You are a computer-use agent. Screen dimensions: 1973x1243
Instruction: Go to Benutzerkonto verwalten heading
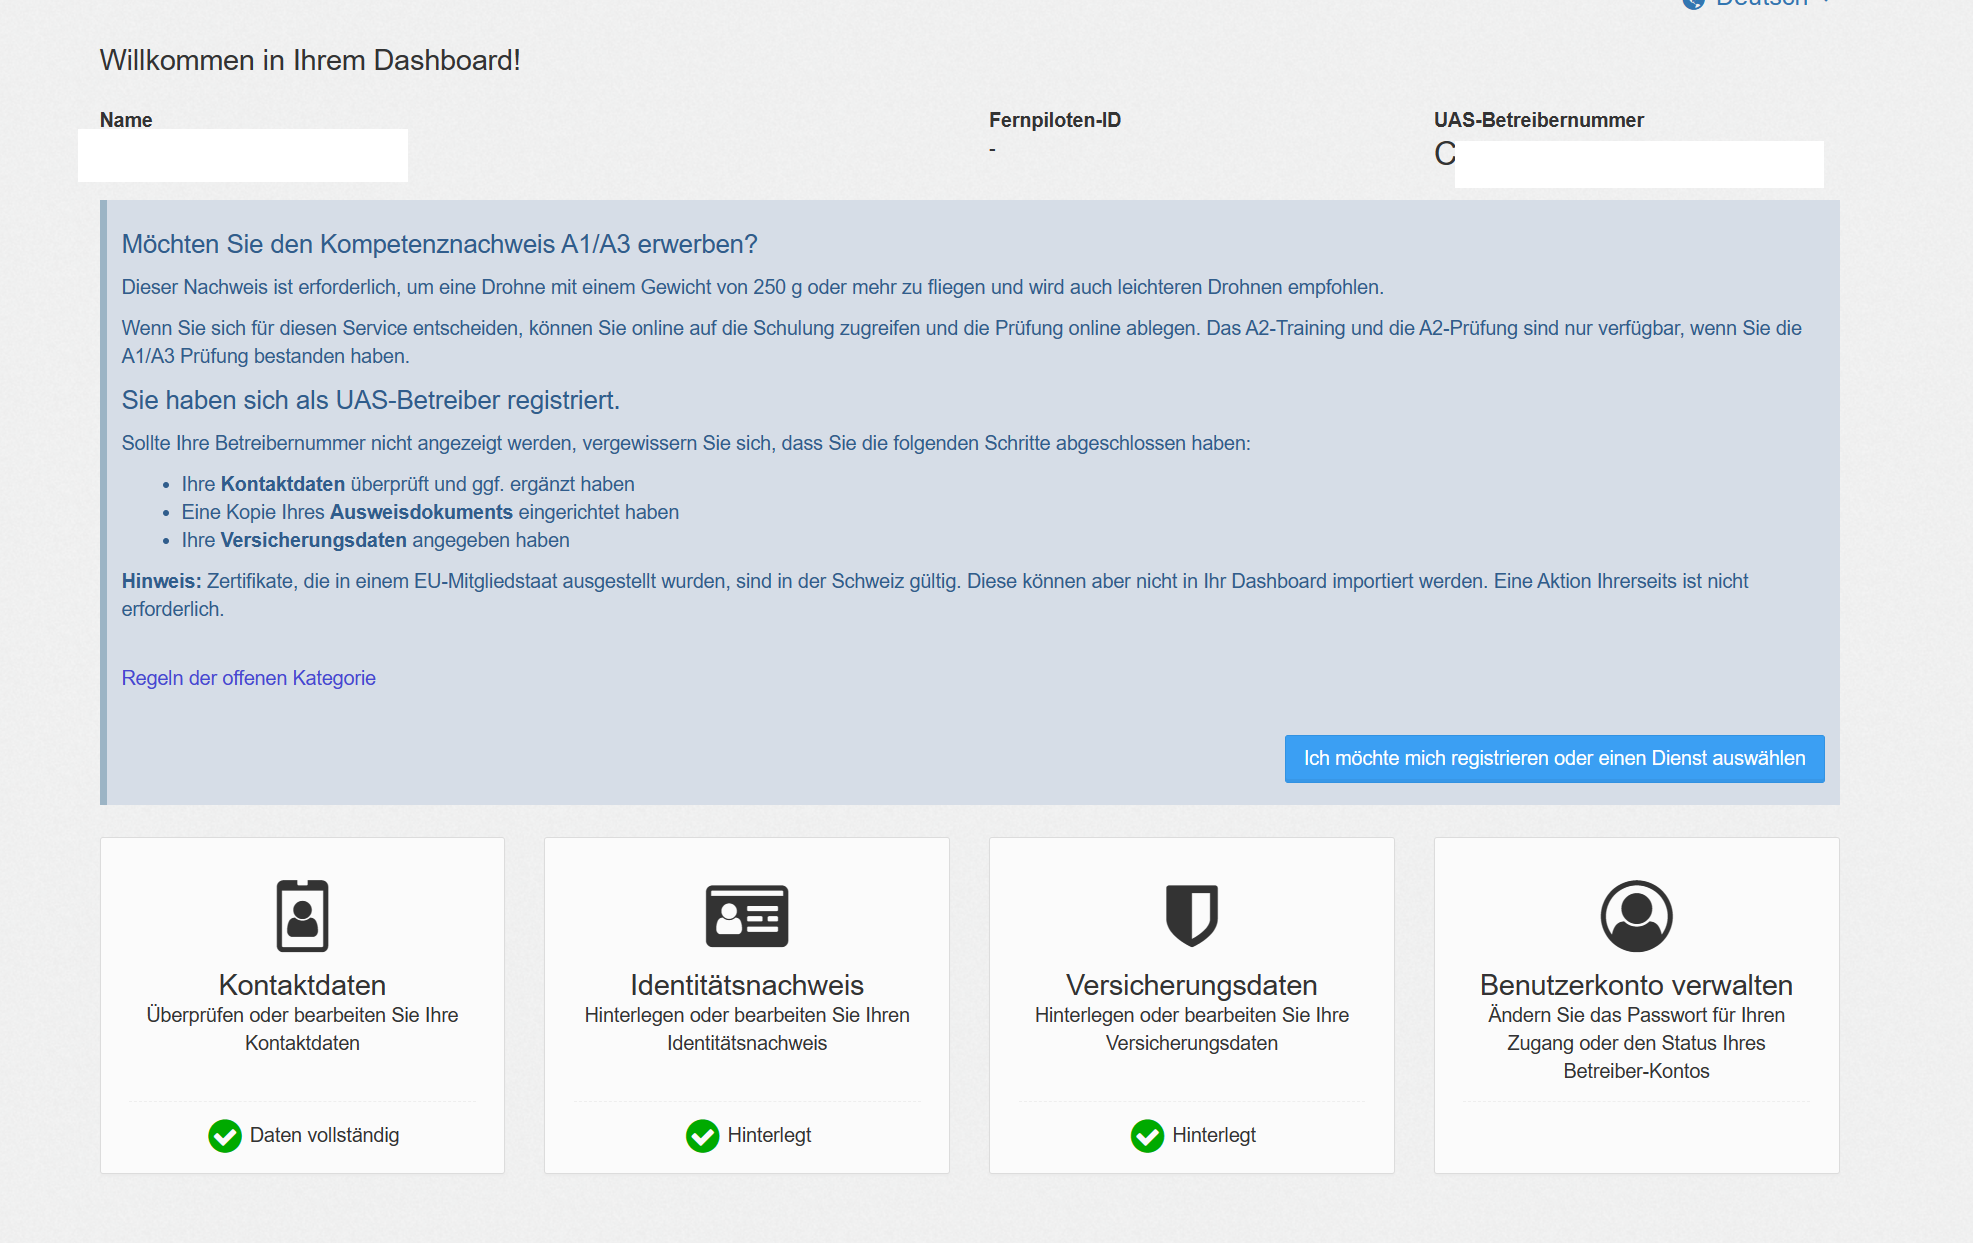(x=1636, y=985)
